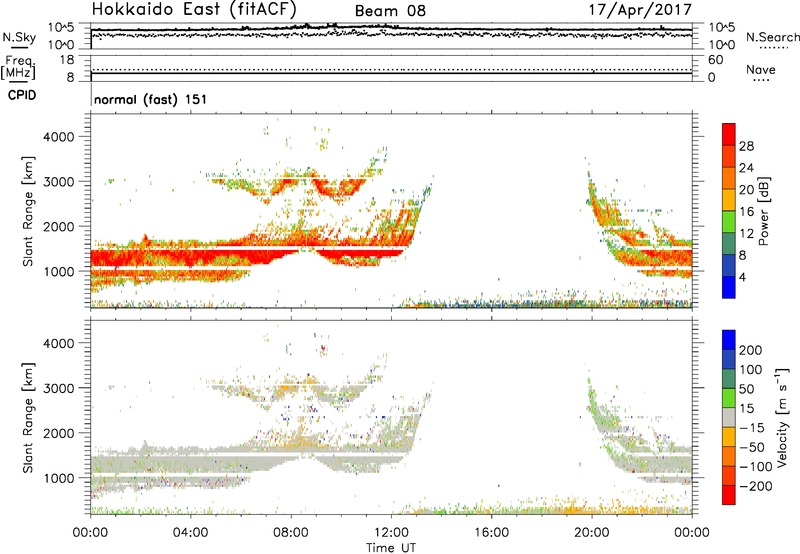Click the '-100' label on the Velocity colorbar
Image resolution: width=800 pixels, height=554 pixels.
click(x=755, y=467)
